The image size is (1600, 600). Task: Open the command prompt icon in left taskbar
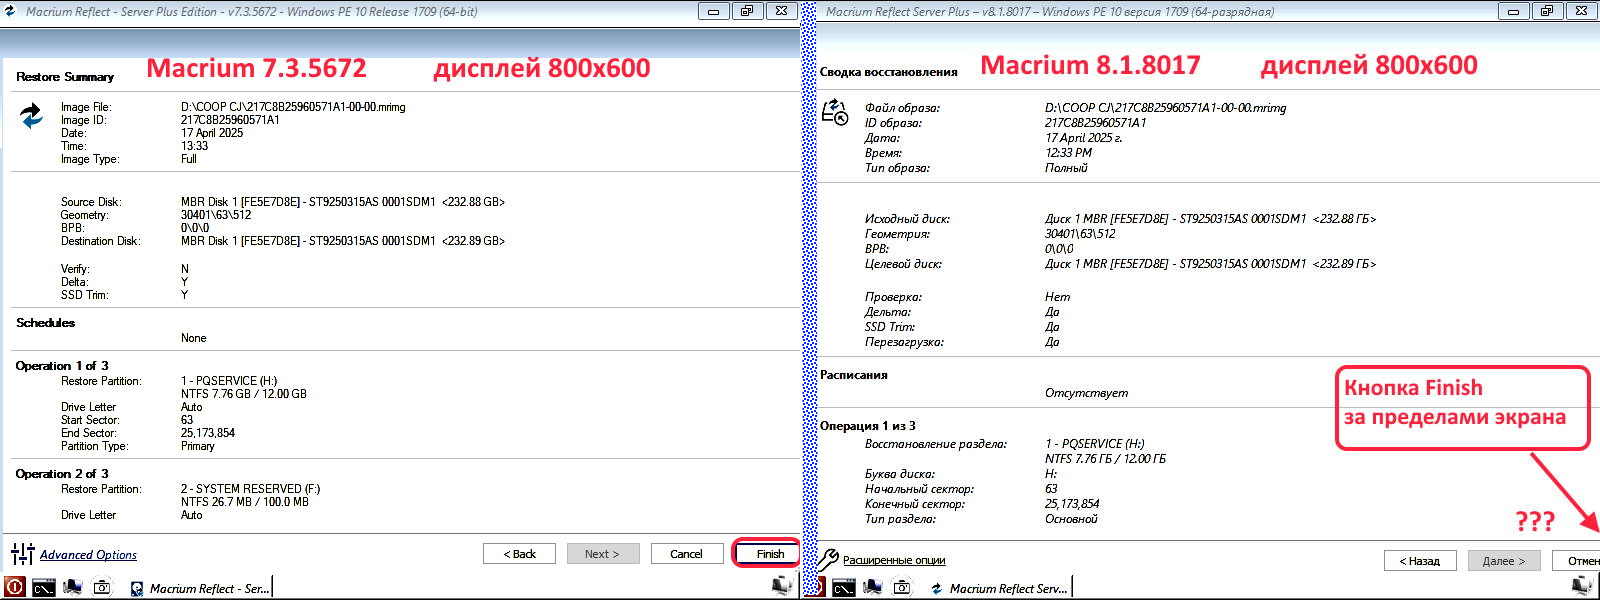(x=43, y=588)
